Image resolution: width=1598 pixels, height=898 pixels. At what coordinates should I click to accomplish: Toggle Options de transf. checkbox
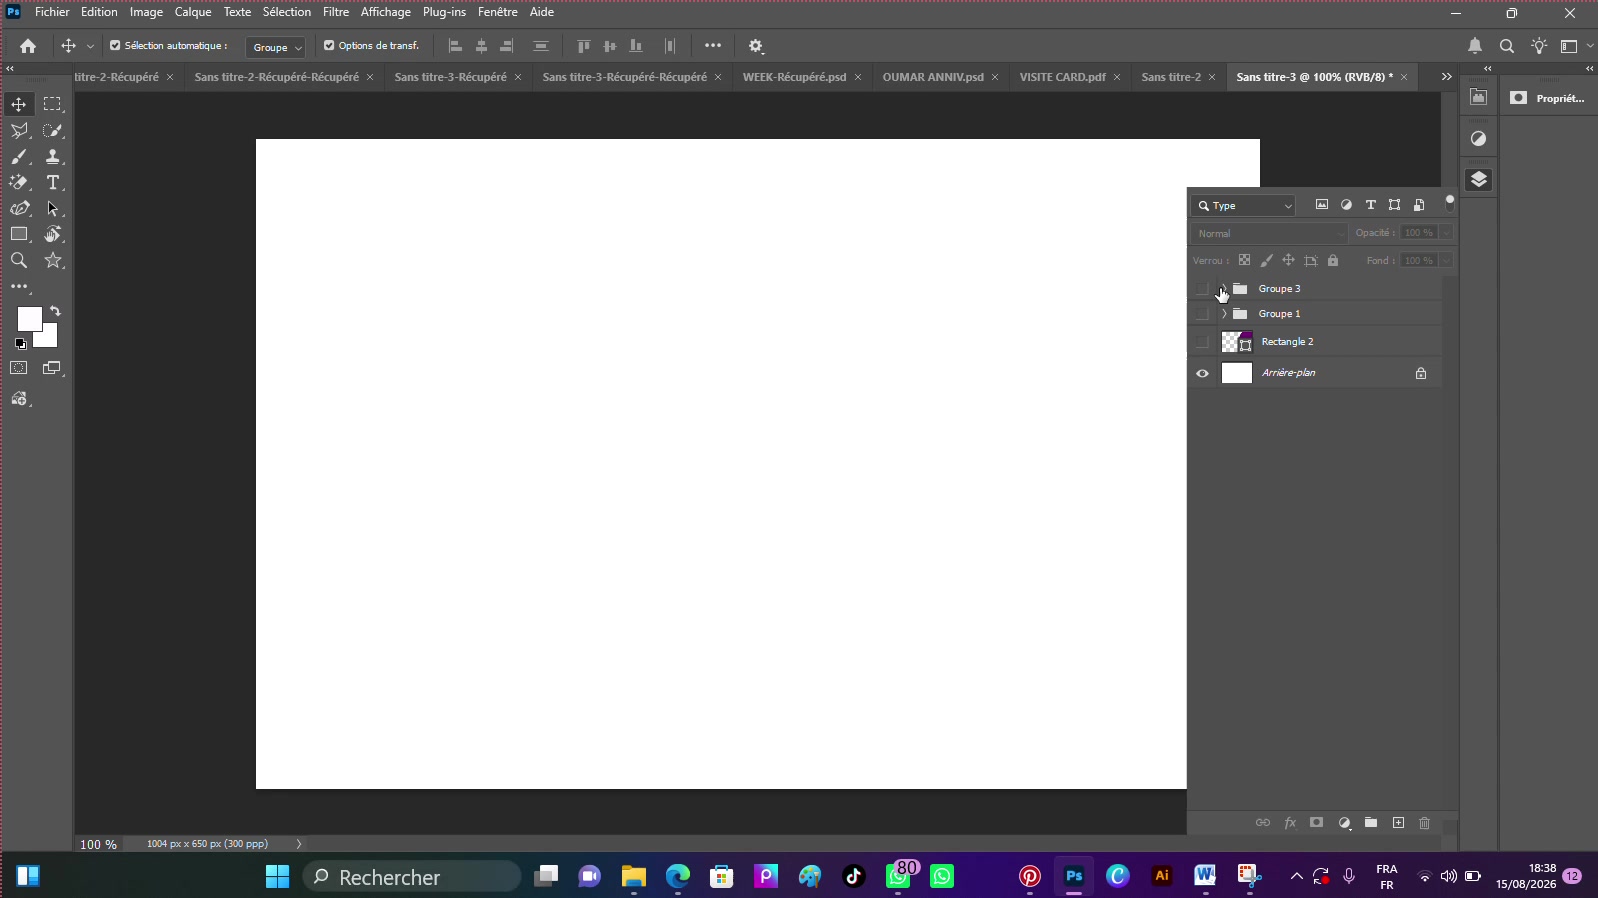click(x=329, y=46)
